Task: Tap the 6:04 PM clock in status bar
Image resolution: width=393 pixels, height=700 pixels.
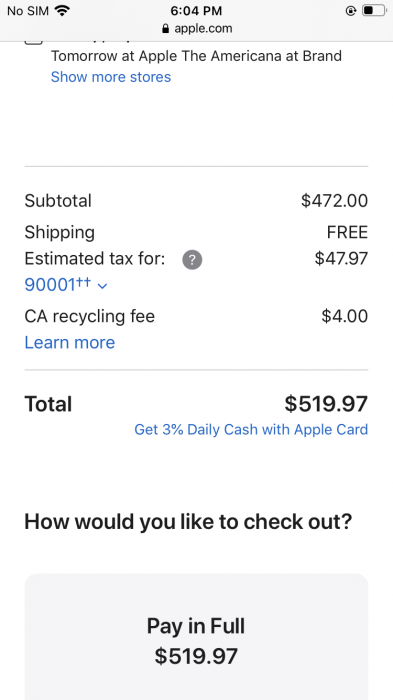Action: (196, 10)
